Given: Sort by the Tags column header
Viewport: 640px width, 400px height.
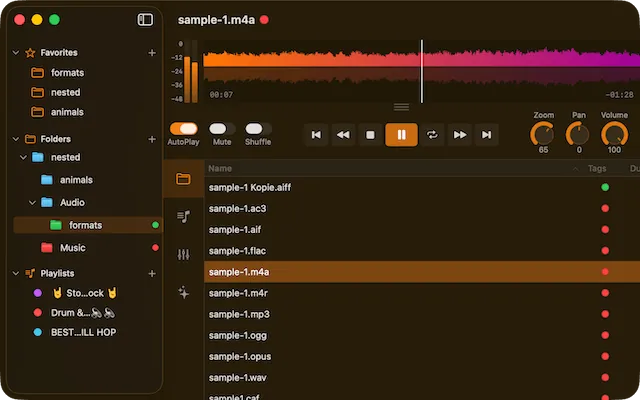Looking at the screenshot, I should 597,168.
